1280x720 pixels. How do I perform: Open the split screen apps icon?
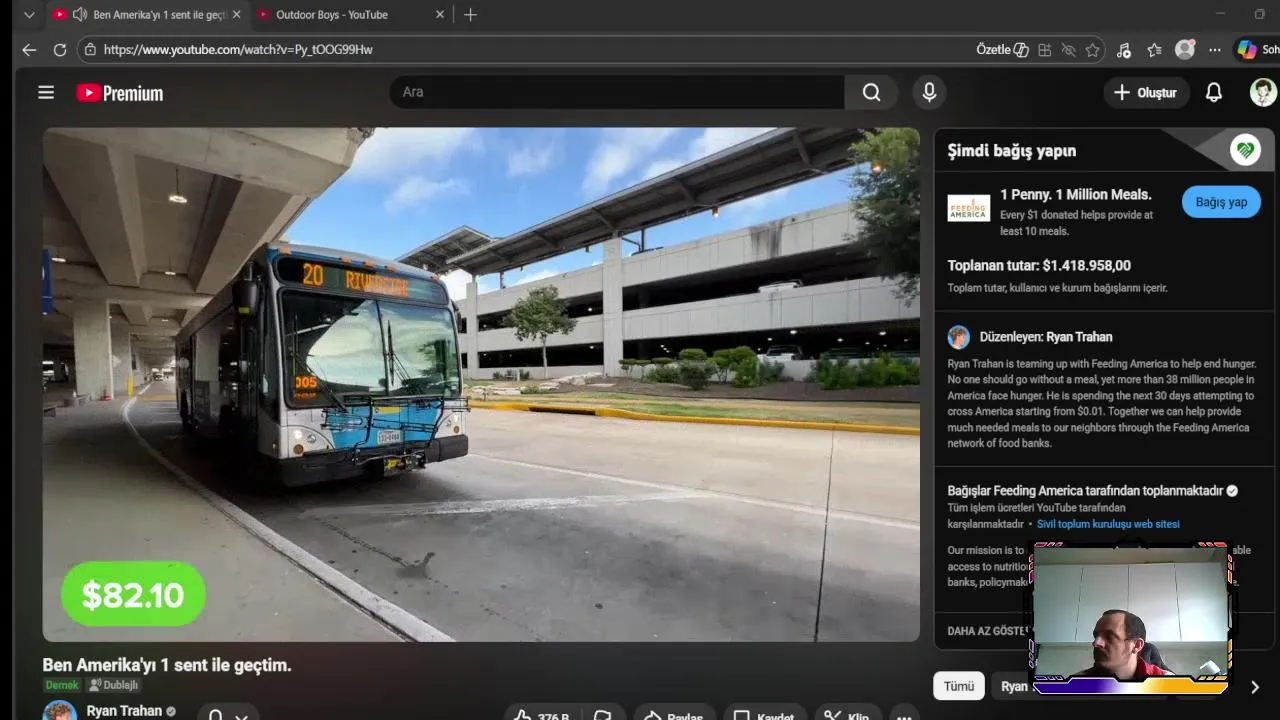(x=1044, y=50)
